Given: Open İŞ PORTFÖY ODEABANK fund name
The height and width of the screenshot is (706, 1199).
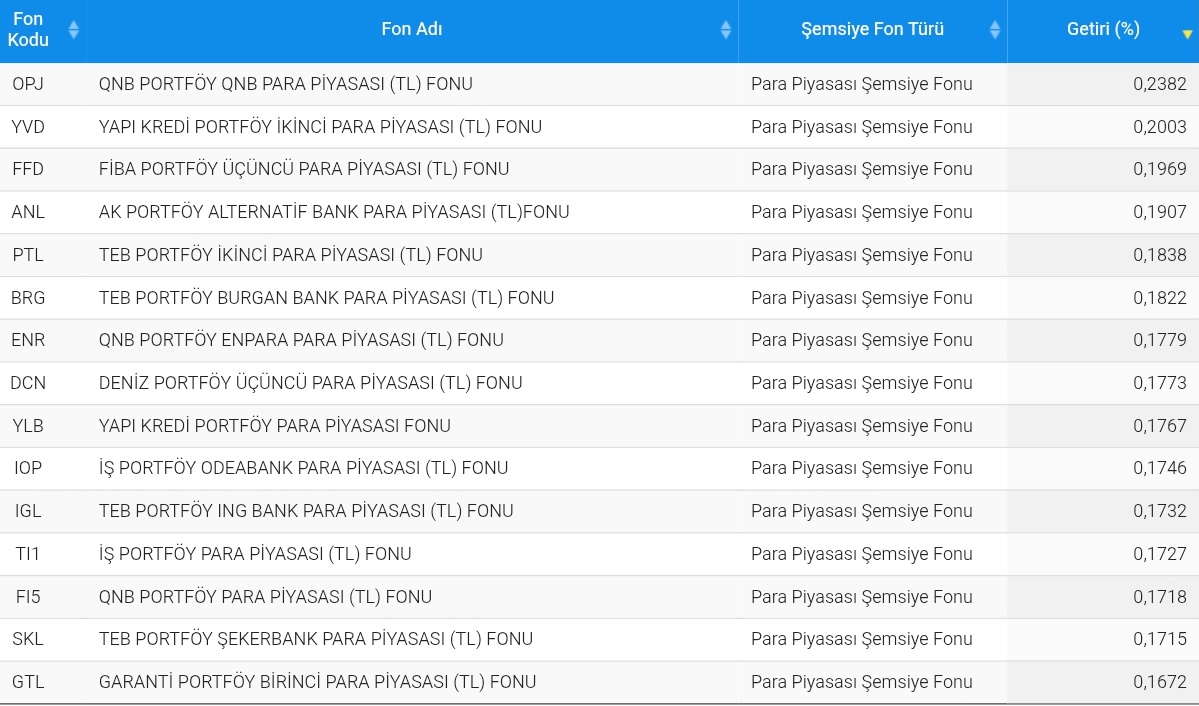Looking at the screenshot, I should point(304,468).
